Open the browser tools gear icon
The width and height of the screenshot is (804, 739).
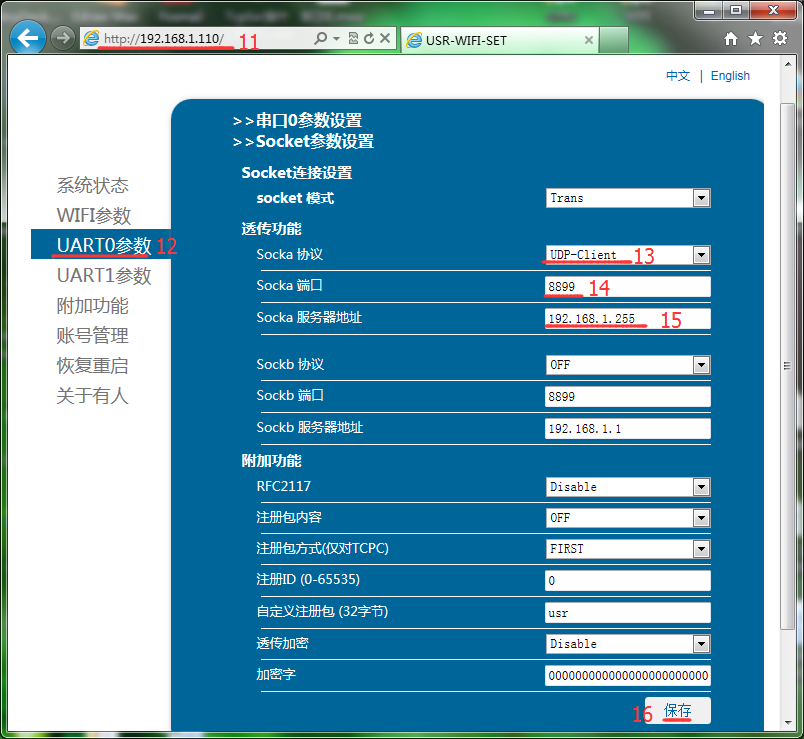point(780,38)
